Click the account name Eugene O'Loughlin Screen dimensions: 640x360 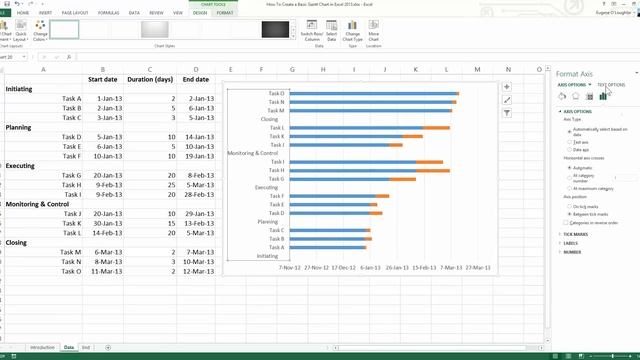613,13
